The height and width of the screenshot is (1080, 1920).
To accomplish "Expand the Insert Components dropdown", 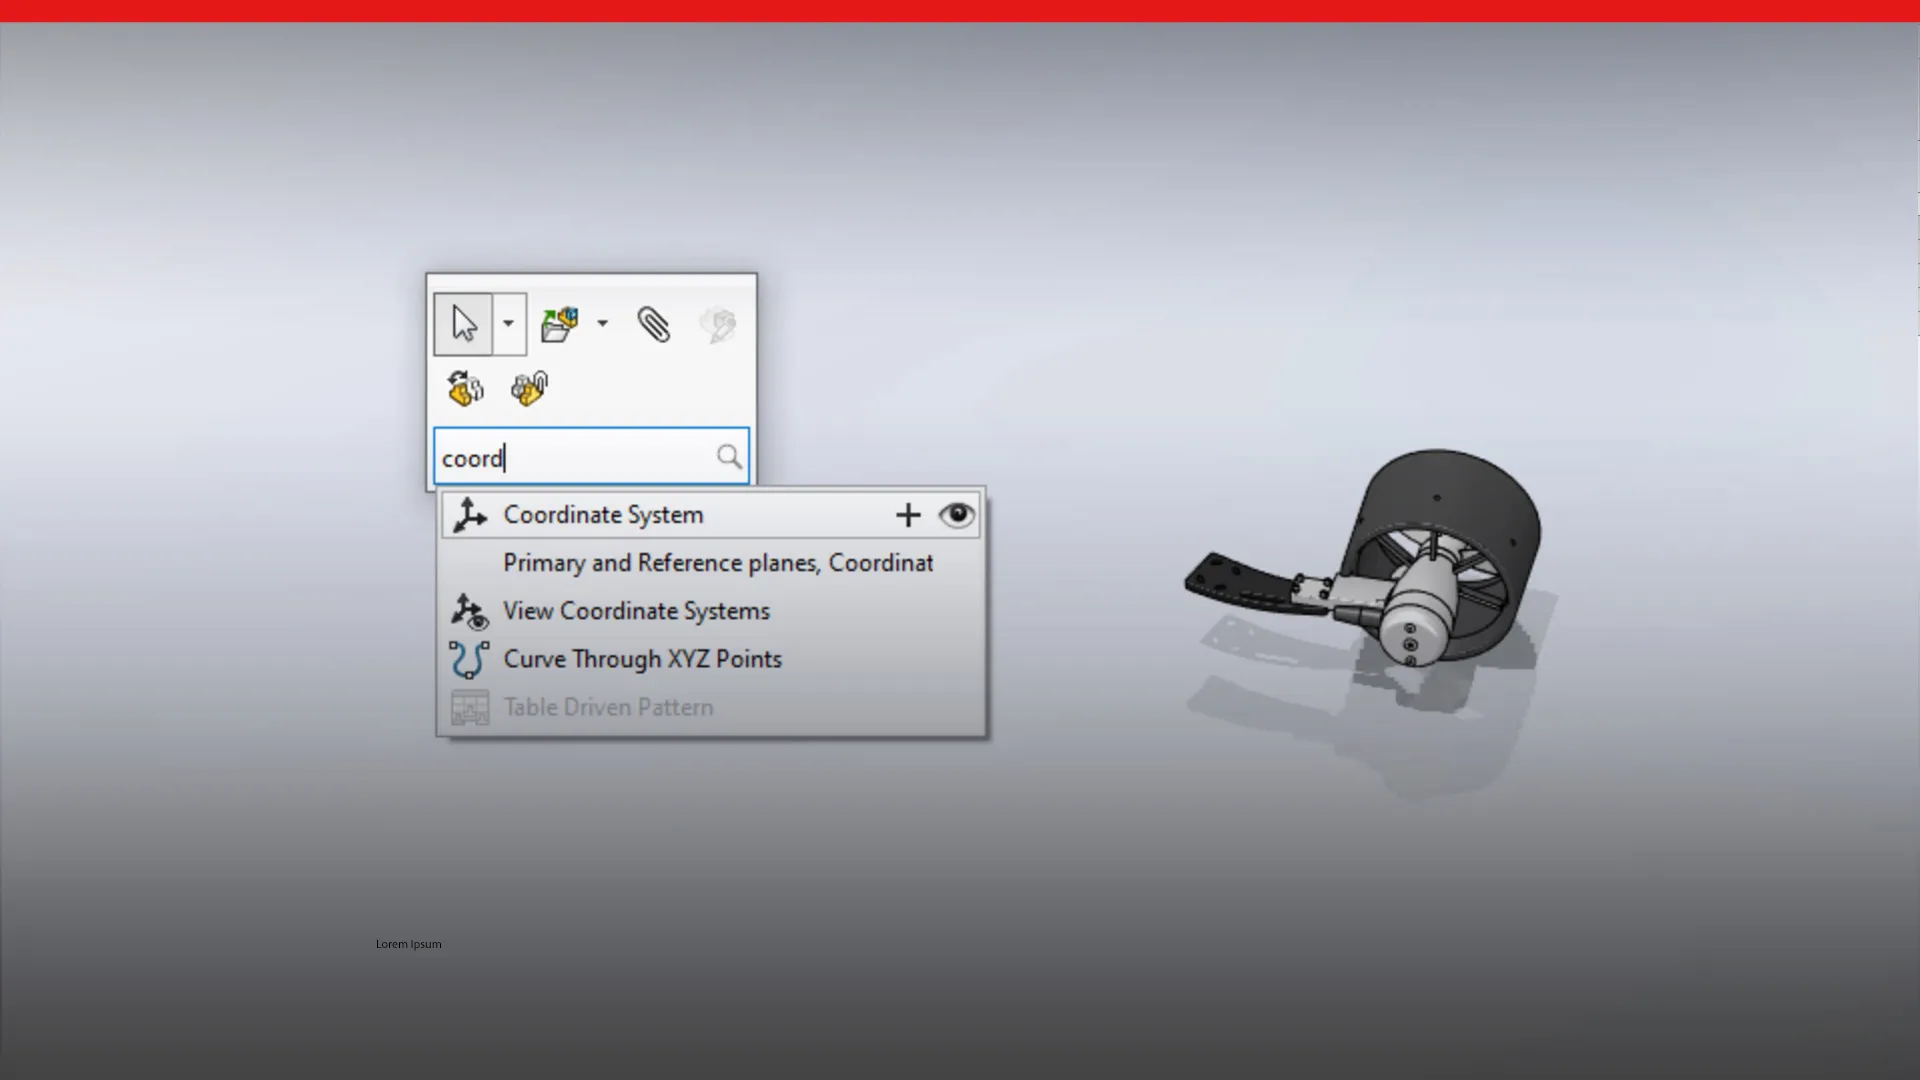I will (602, 323).
